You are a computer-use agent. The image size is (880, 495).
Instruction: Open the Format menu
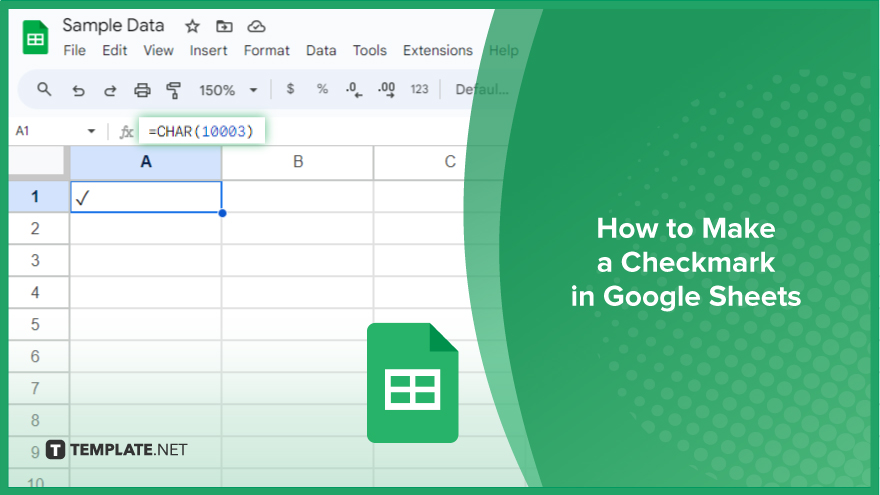(x=267, y=51)
